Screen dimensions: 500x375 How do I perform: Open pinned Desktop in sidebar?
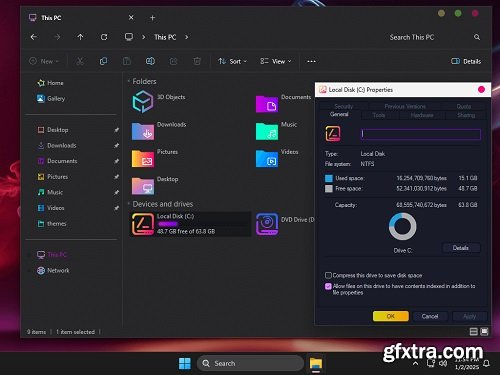click(x=53, y=130)
